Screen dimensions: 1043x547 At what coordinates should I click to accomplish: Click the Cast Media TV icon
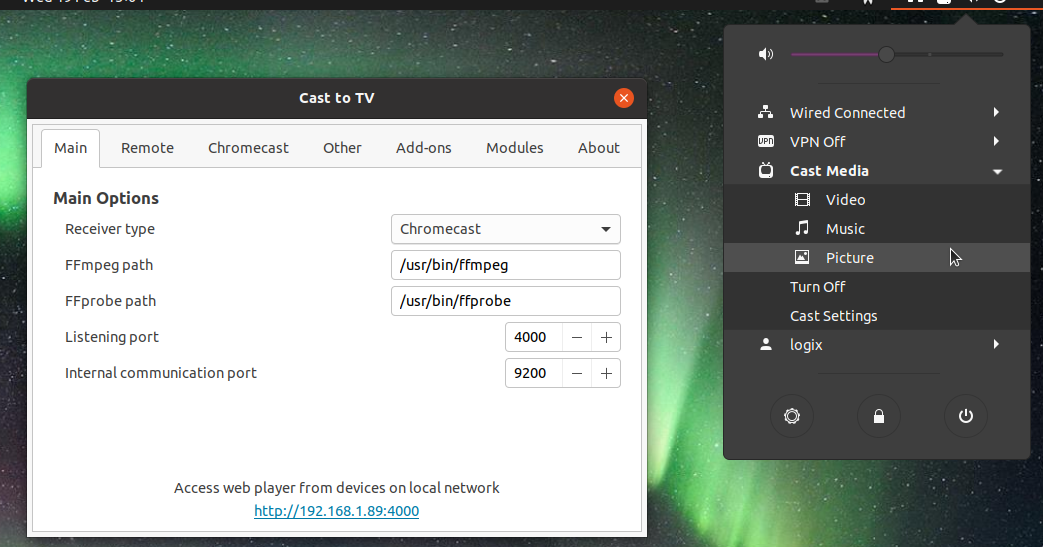[766, 170]
